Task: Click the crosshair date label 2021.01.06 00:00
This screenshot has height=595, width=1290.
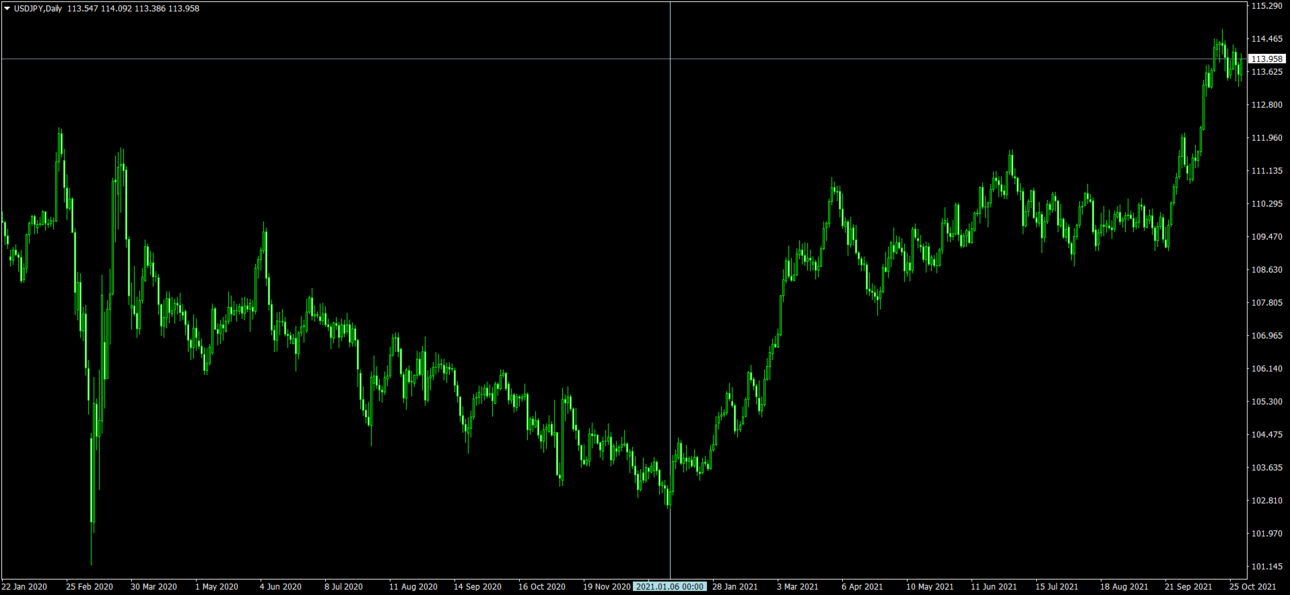Action: (x=670, y=587)
